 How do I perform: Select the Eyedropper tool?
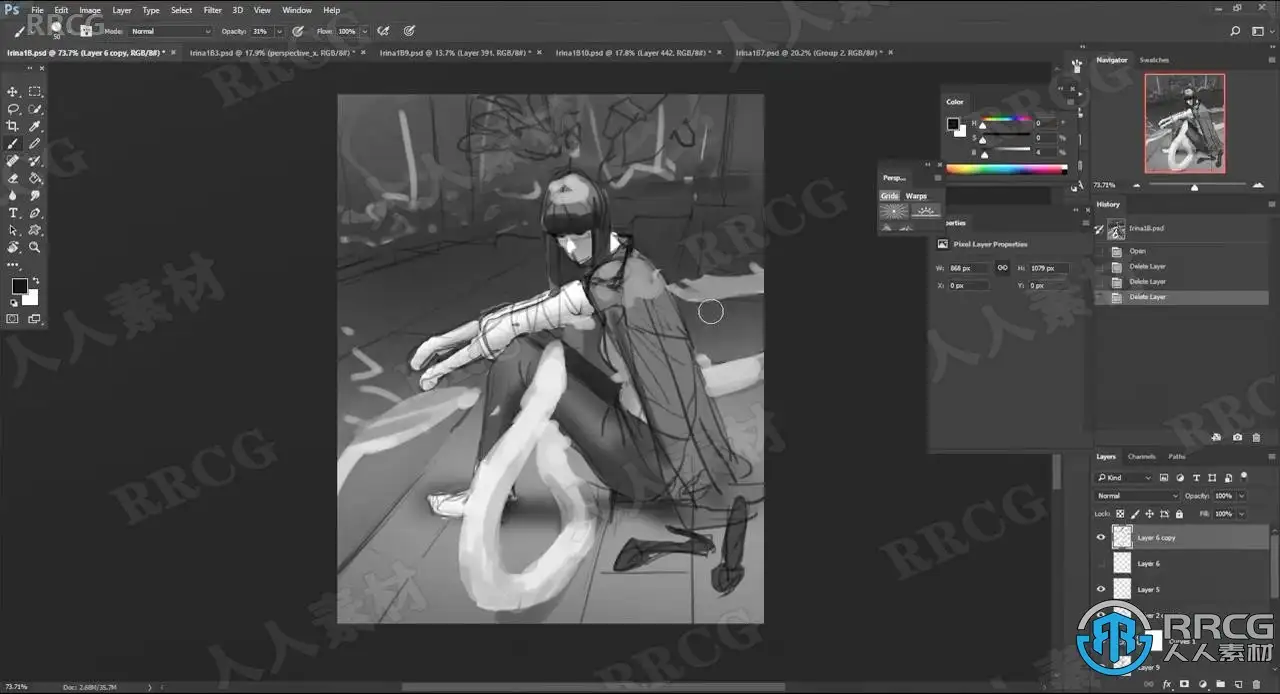35,126
